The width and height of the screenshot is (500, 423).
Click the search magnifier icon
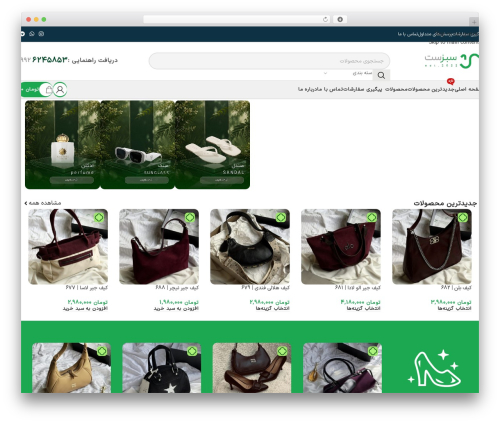[x=381, y=75]
